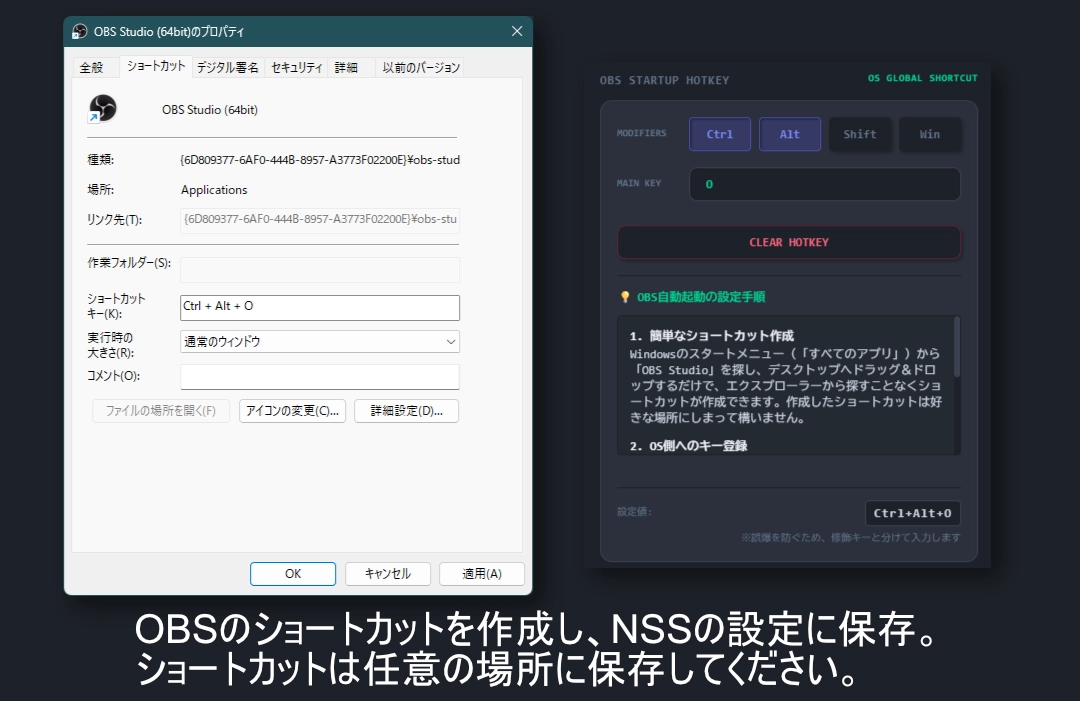Click the 種類 GUID value text

(x=320, y=160)
